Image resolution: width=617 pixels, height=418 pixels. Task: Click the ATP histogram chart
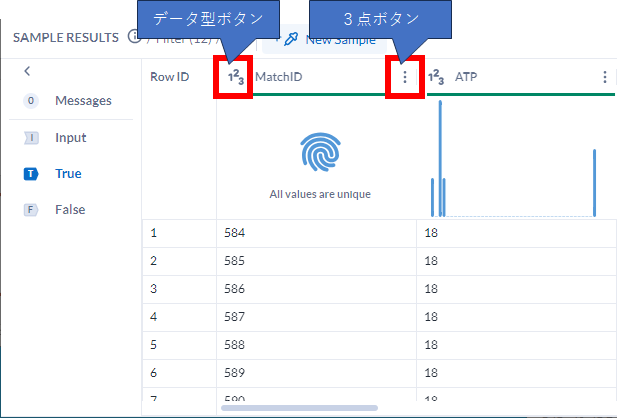pos(515,160)
